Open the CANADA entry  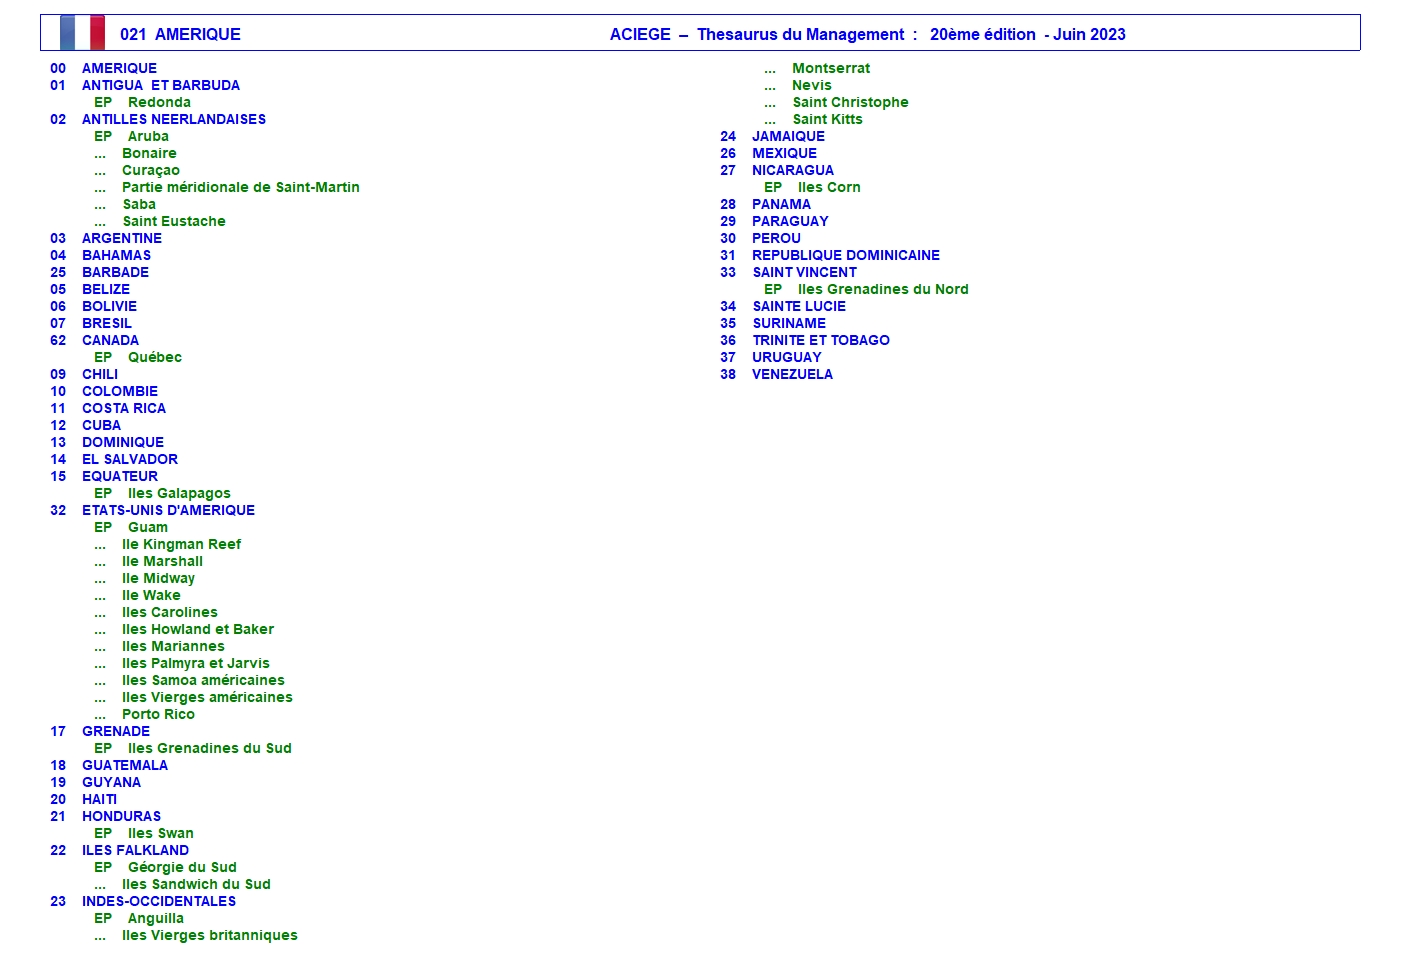pyautogui.click(x=110, y=340)
